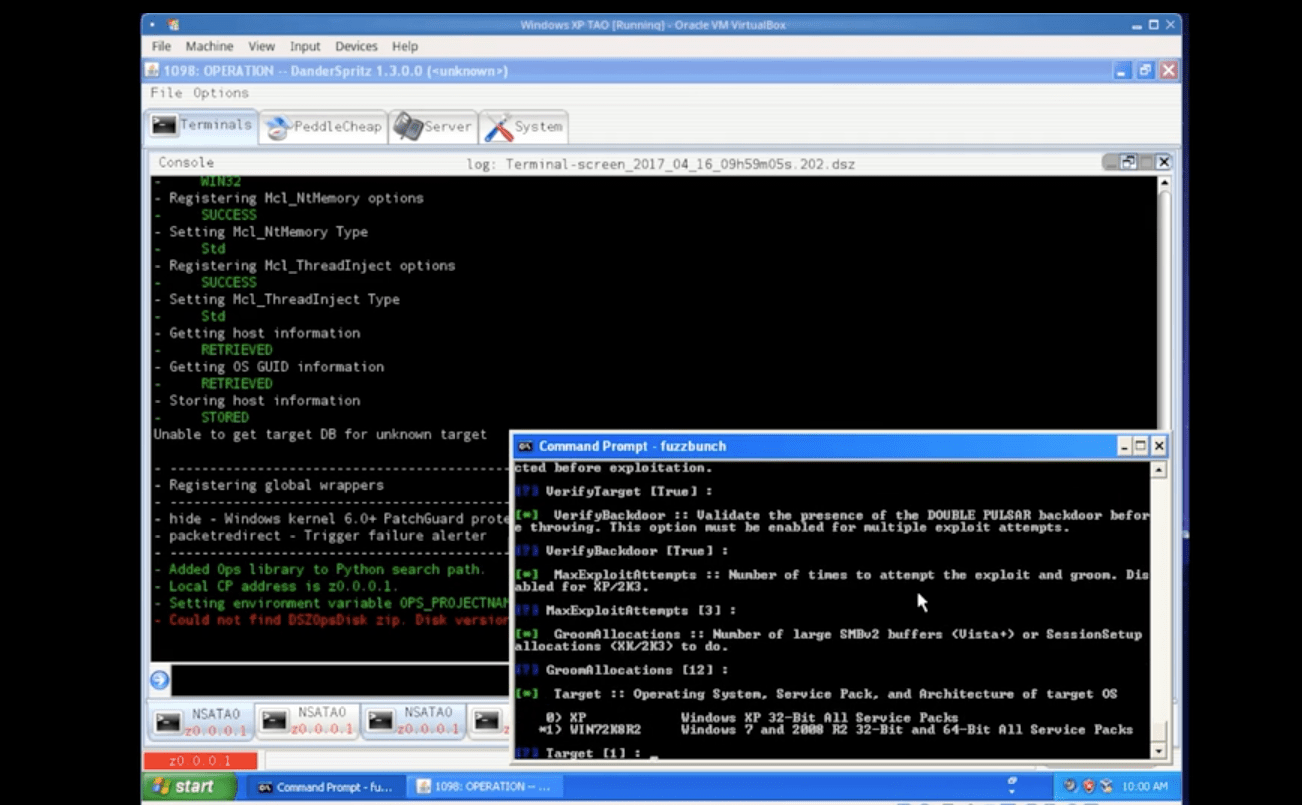1302x805 pixels.
Task: Click the Server tab's headset icon
Action: click(x=406, y=126)
